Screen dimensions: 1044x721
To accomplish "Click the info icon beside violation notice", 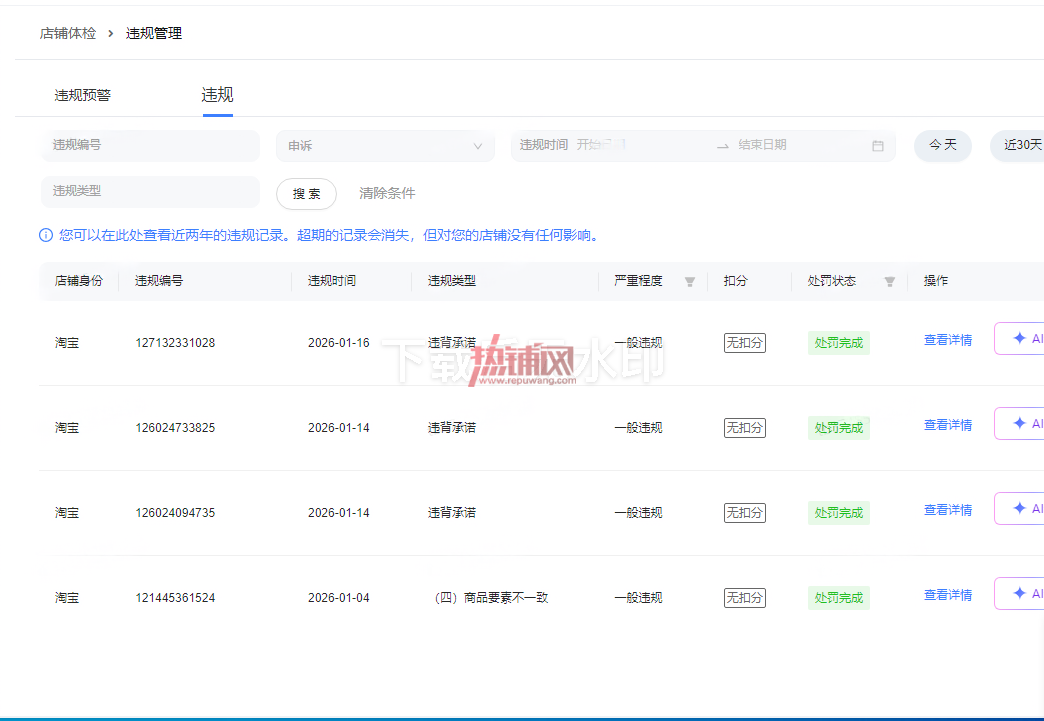I will click(46, 235).
